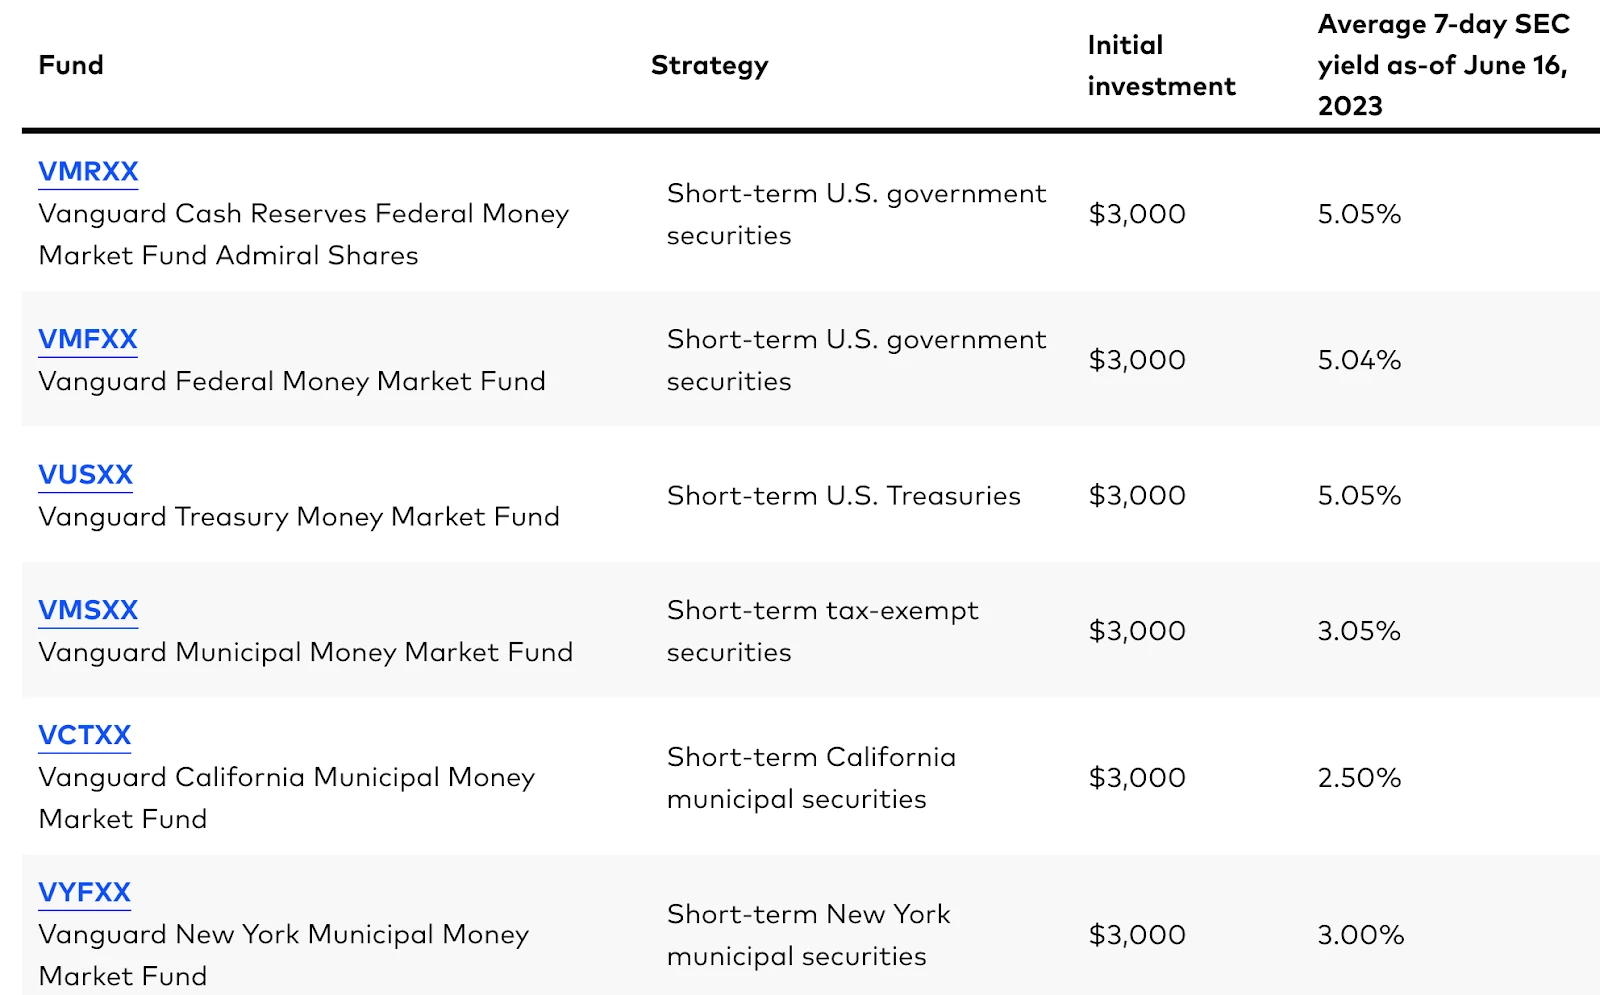1600x995 pixels.
Task: Click the Short-term California municipal securities cell
Action: (x=811, y=778)
